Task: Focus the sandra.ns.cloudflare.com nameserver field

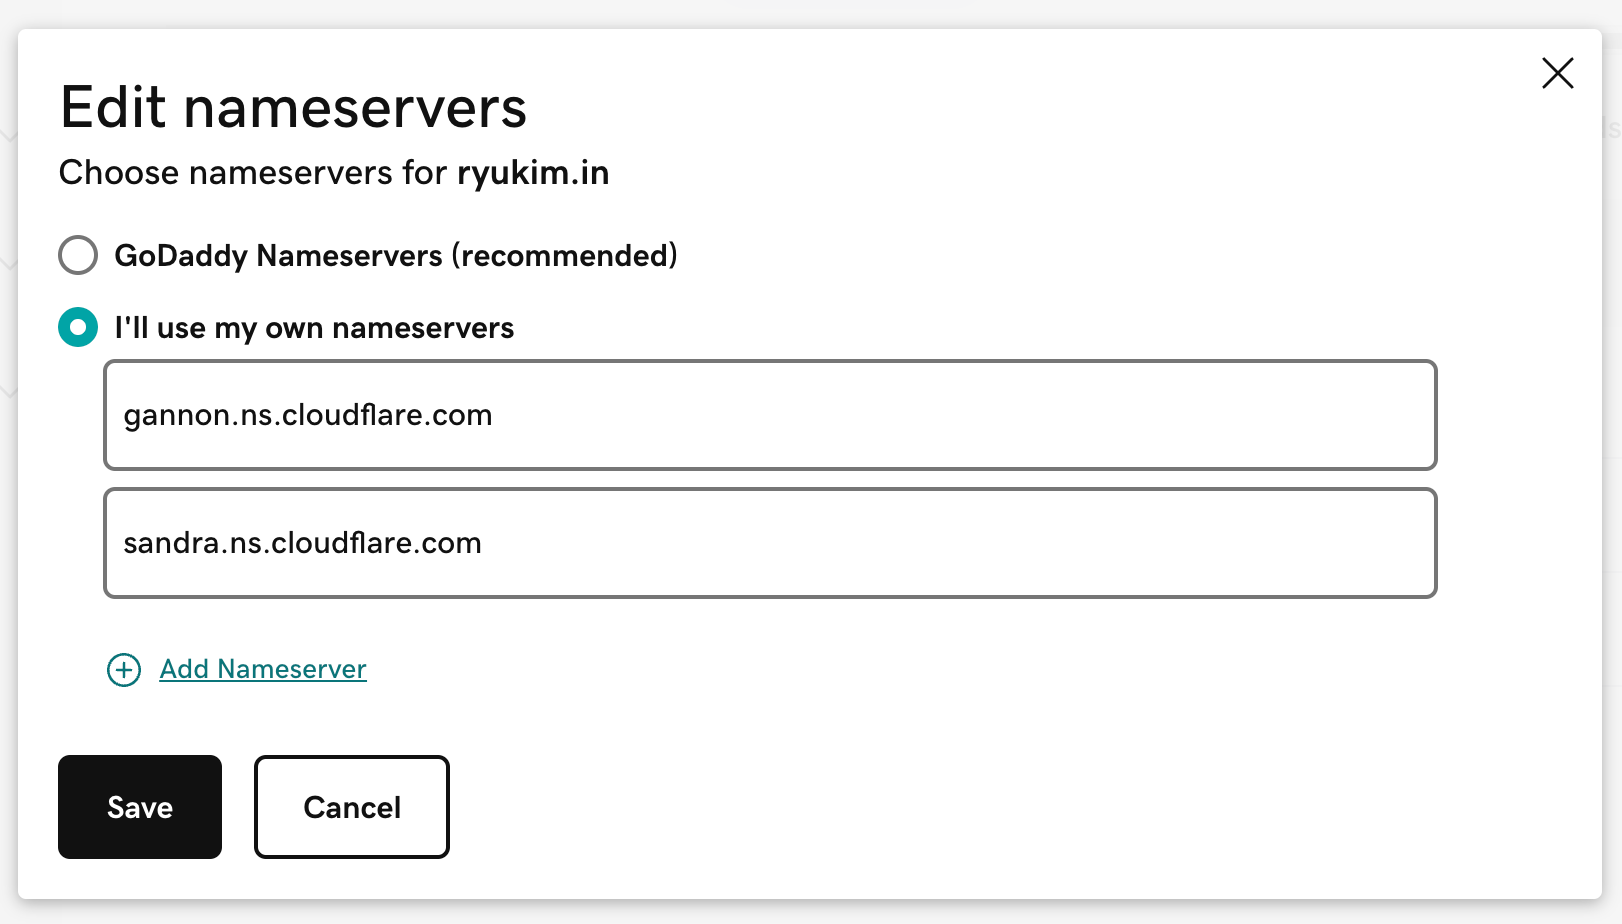Action: (x=770, y=543)
